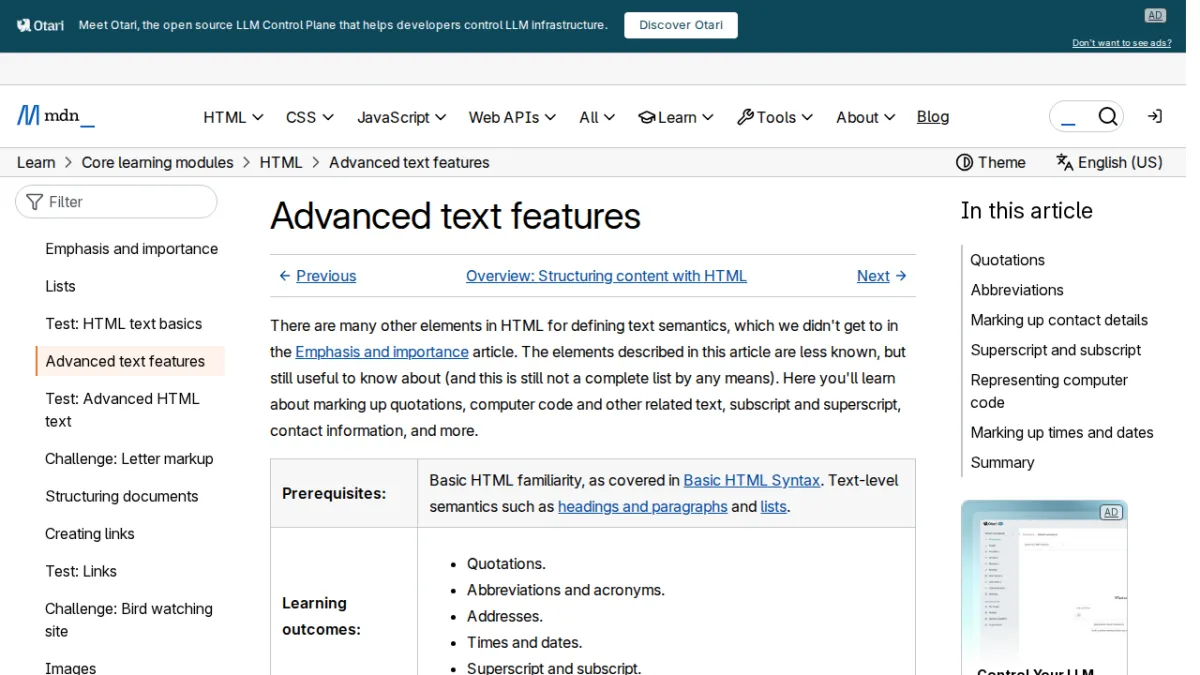Click the MDN logo
1200x675 pixels.
click(x=56, y=117)
